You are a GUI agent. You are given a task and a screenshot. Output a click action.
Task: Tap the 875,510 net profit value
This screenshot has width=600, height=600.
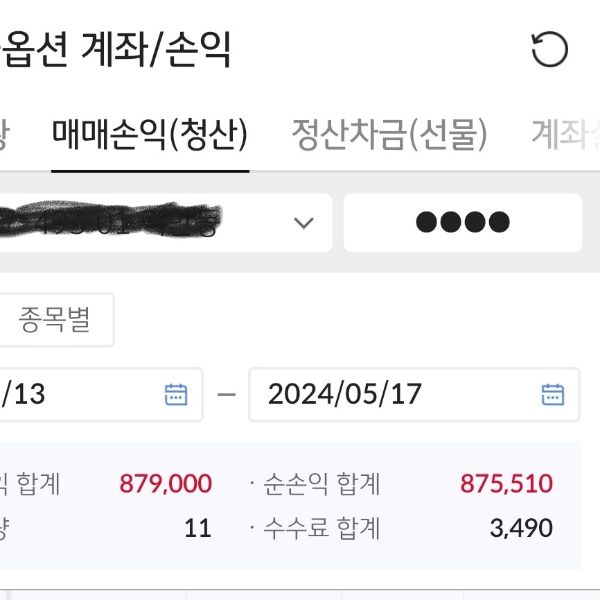(x=506, y=484)
